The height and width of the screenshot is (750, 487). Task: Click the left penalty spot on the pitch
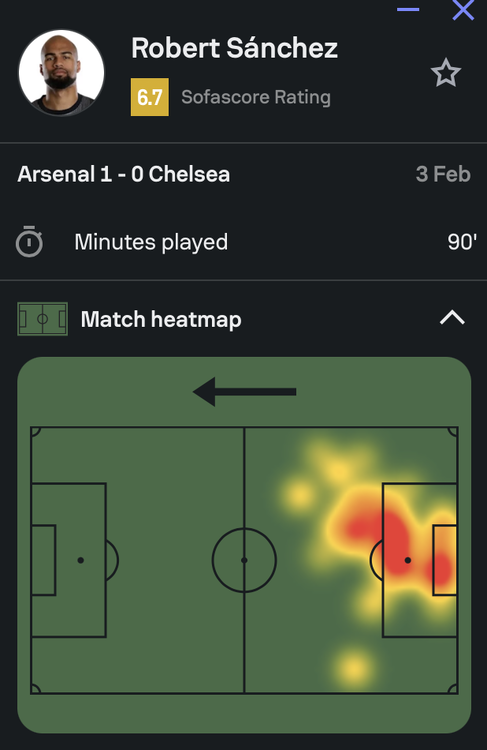tap(80, 560)
